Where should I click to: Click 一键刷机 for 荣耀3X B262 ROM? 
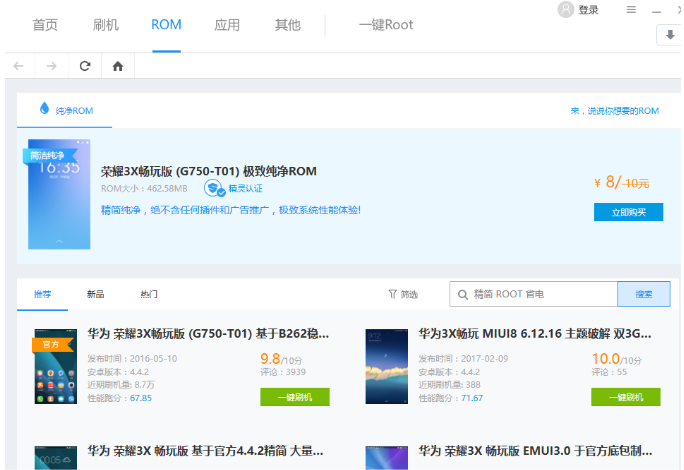(295, 397)
